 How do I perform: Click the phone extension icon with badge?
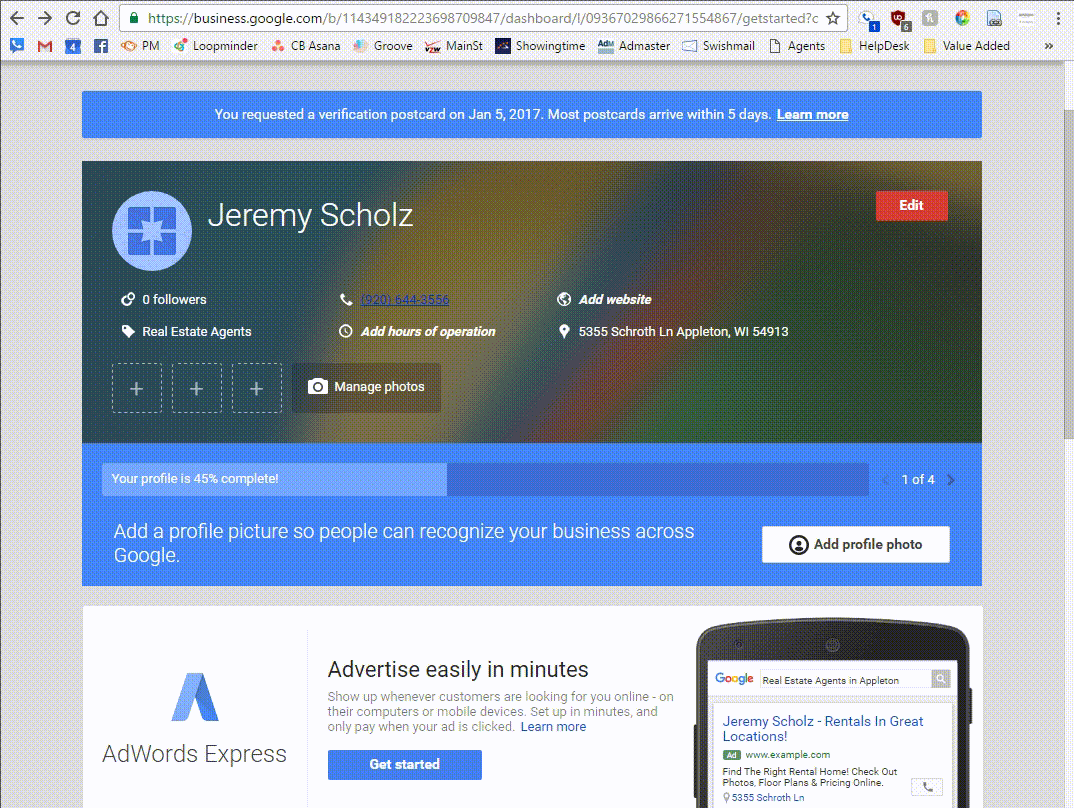869,20
